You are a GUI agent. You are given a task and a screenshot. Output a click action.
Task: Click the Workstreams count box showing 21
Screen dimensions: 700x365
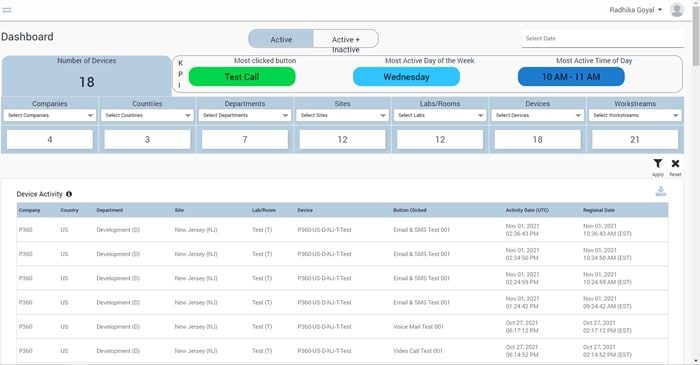(x=635, y=139)
